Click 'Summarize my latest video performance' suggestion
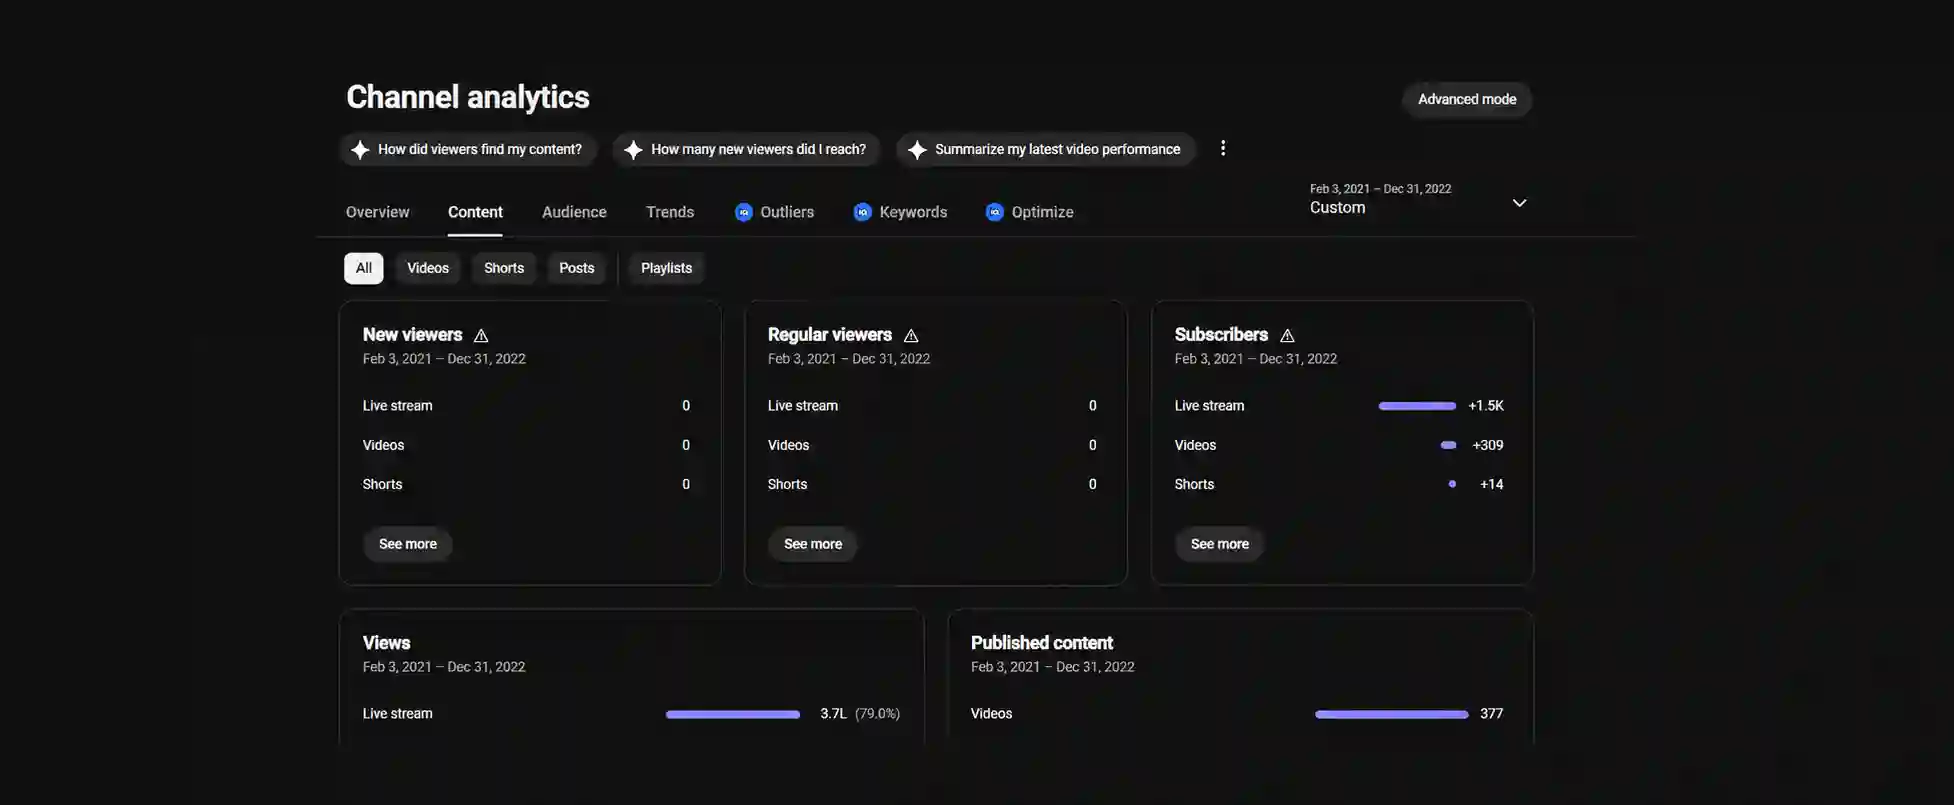Image resolution: width=1954 pixels, height=805 pixels. 1046,149
